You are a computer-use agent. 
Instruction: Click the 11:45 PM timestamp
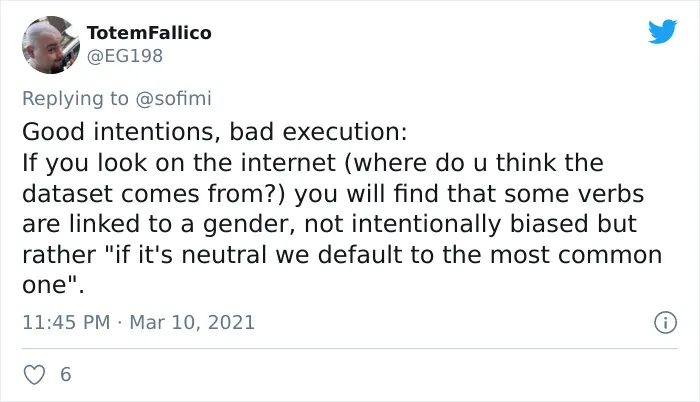point(66,322)
